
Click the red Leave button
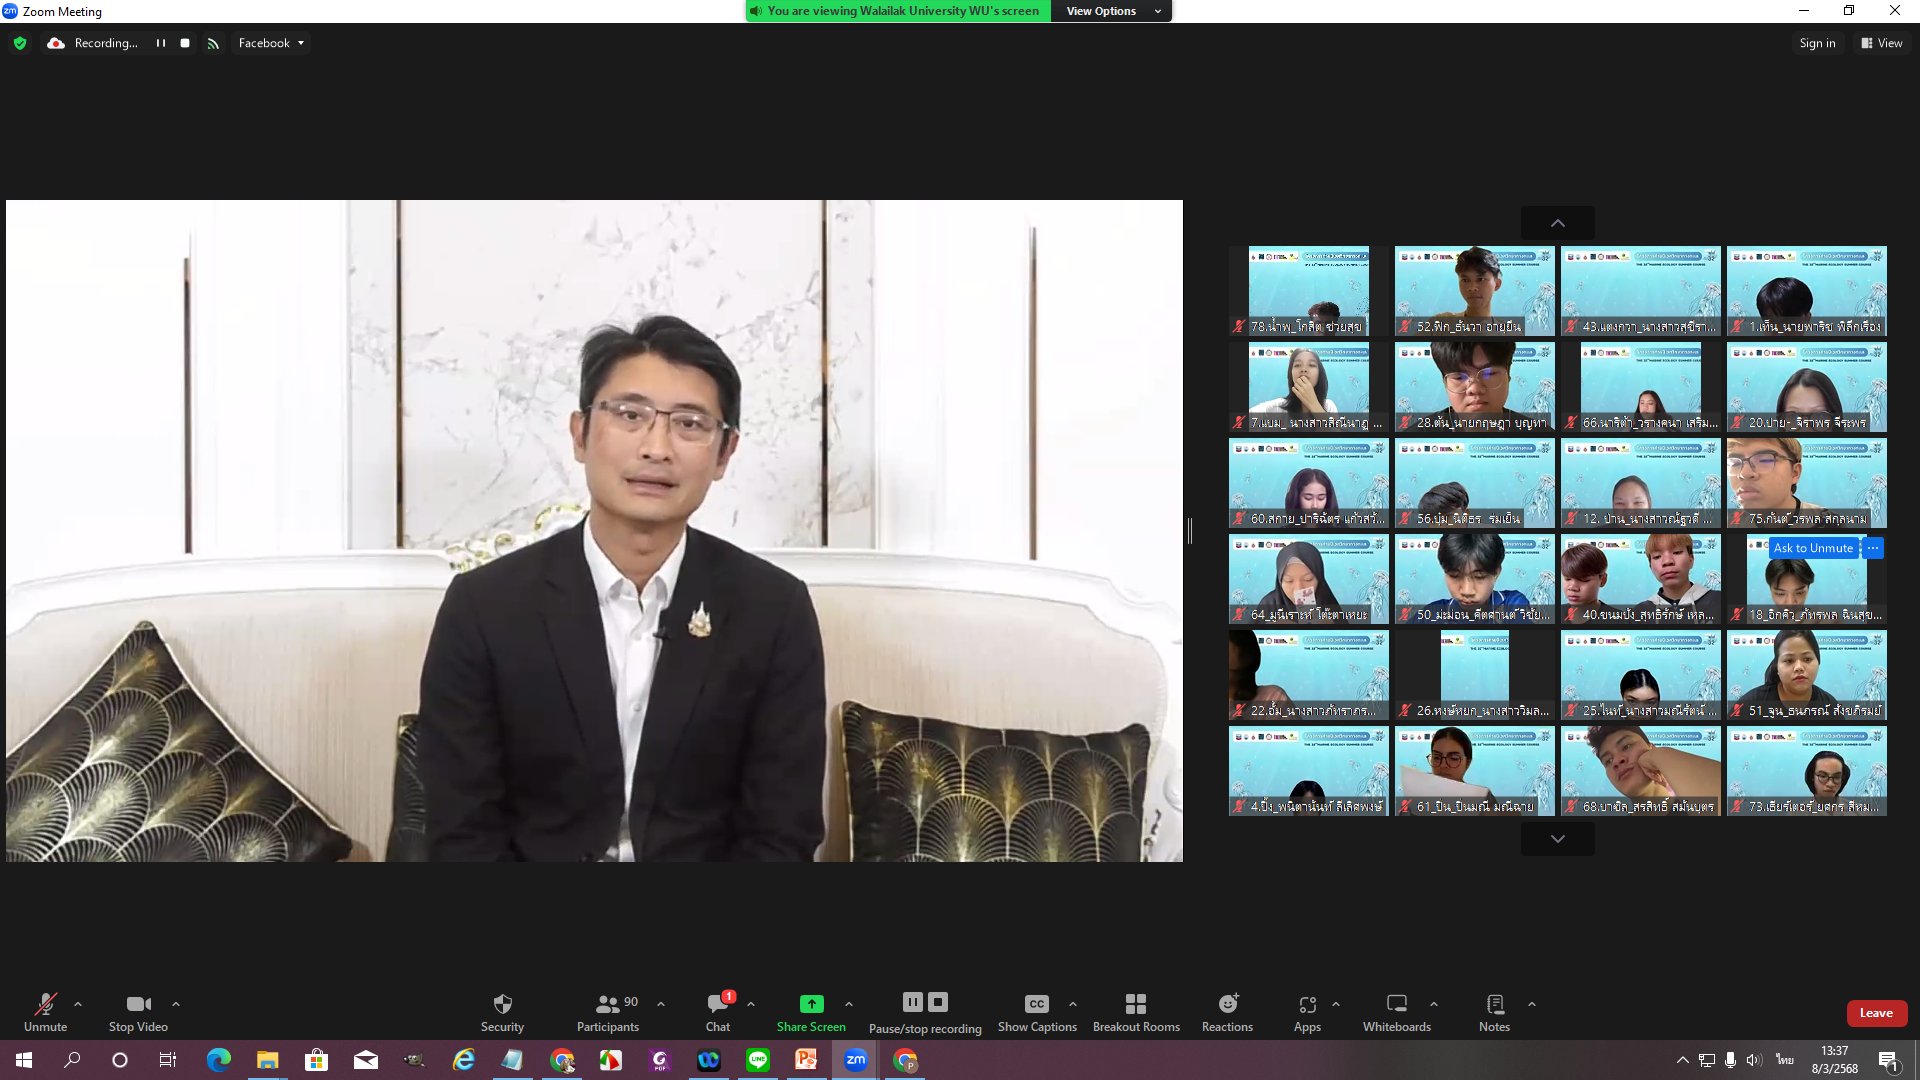click(x=1876, y=1013)
